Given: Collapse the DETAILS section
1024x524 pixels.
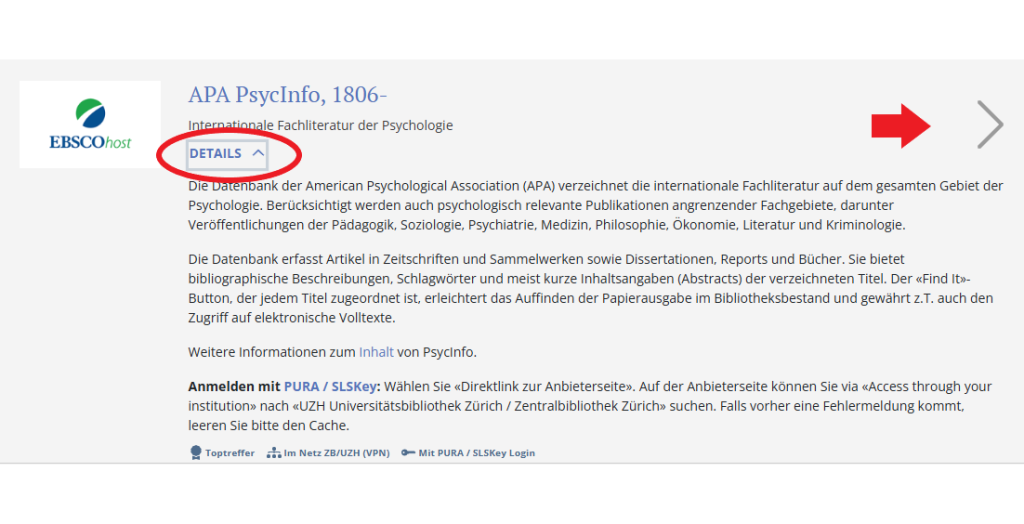Looking at the screenshot, I should [216, 154].
